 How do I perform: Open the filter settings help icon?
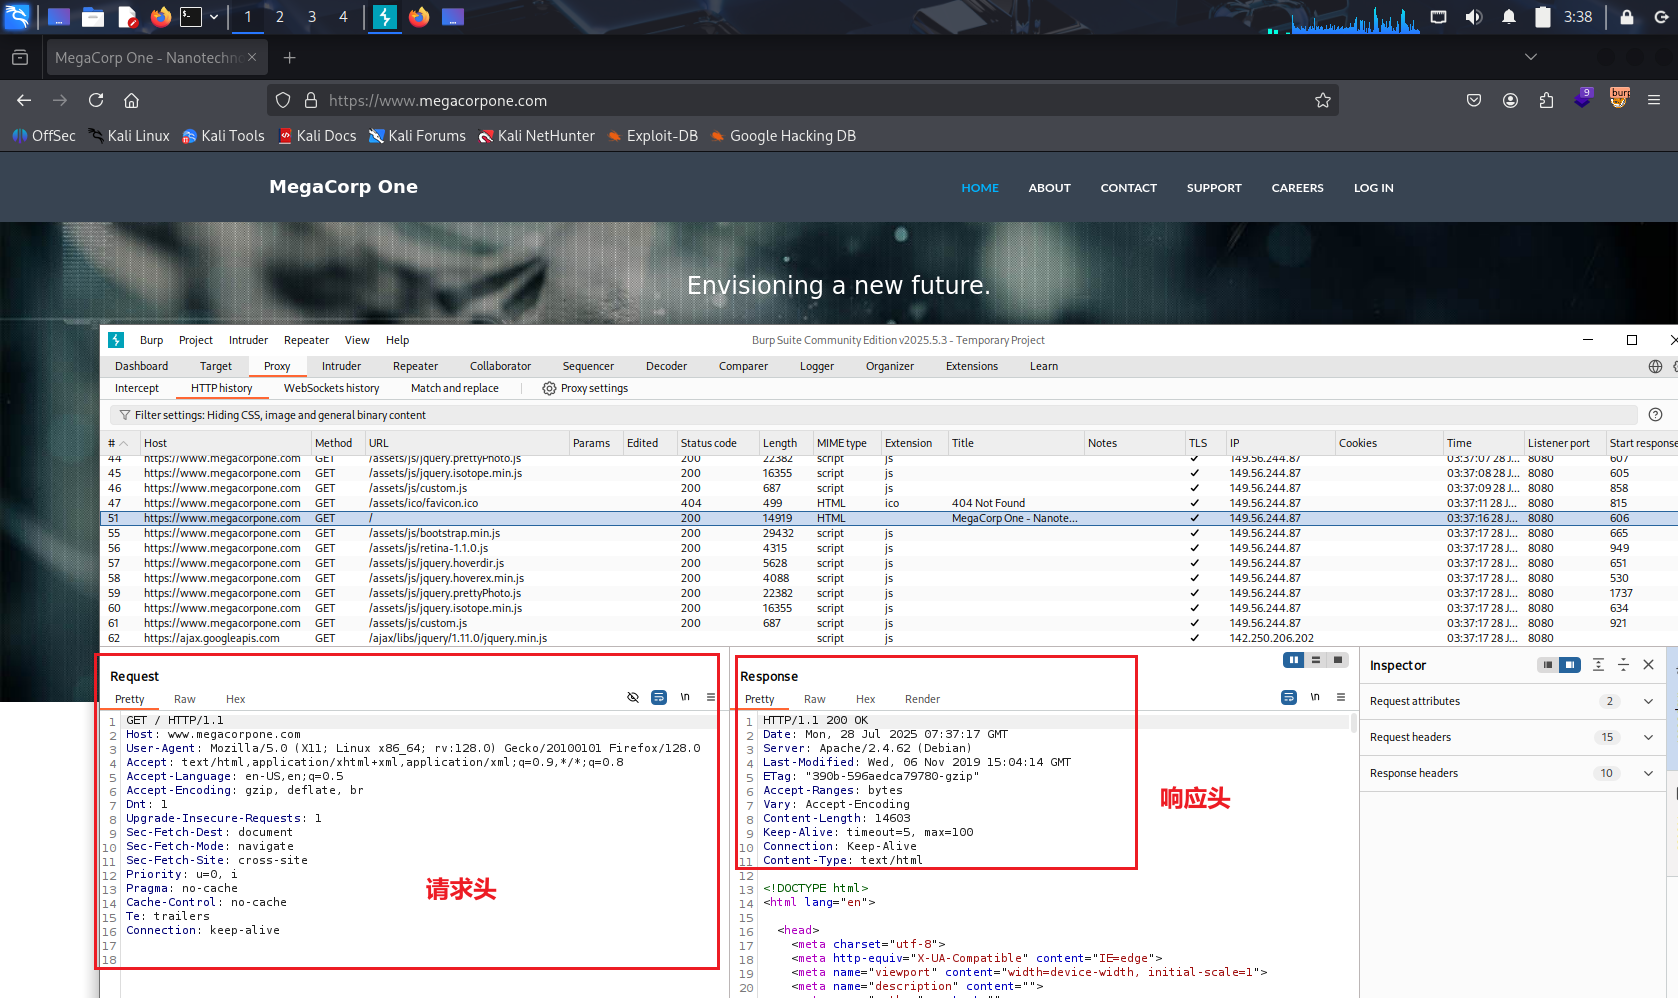tap(1655, 415)
